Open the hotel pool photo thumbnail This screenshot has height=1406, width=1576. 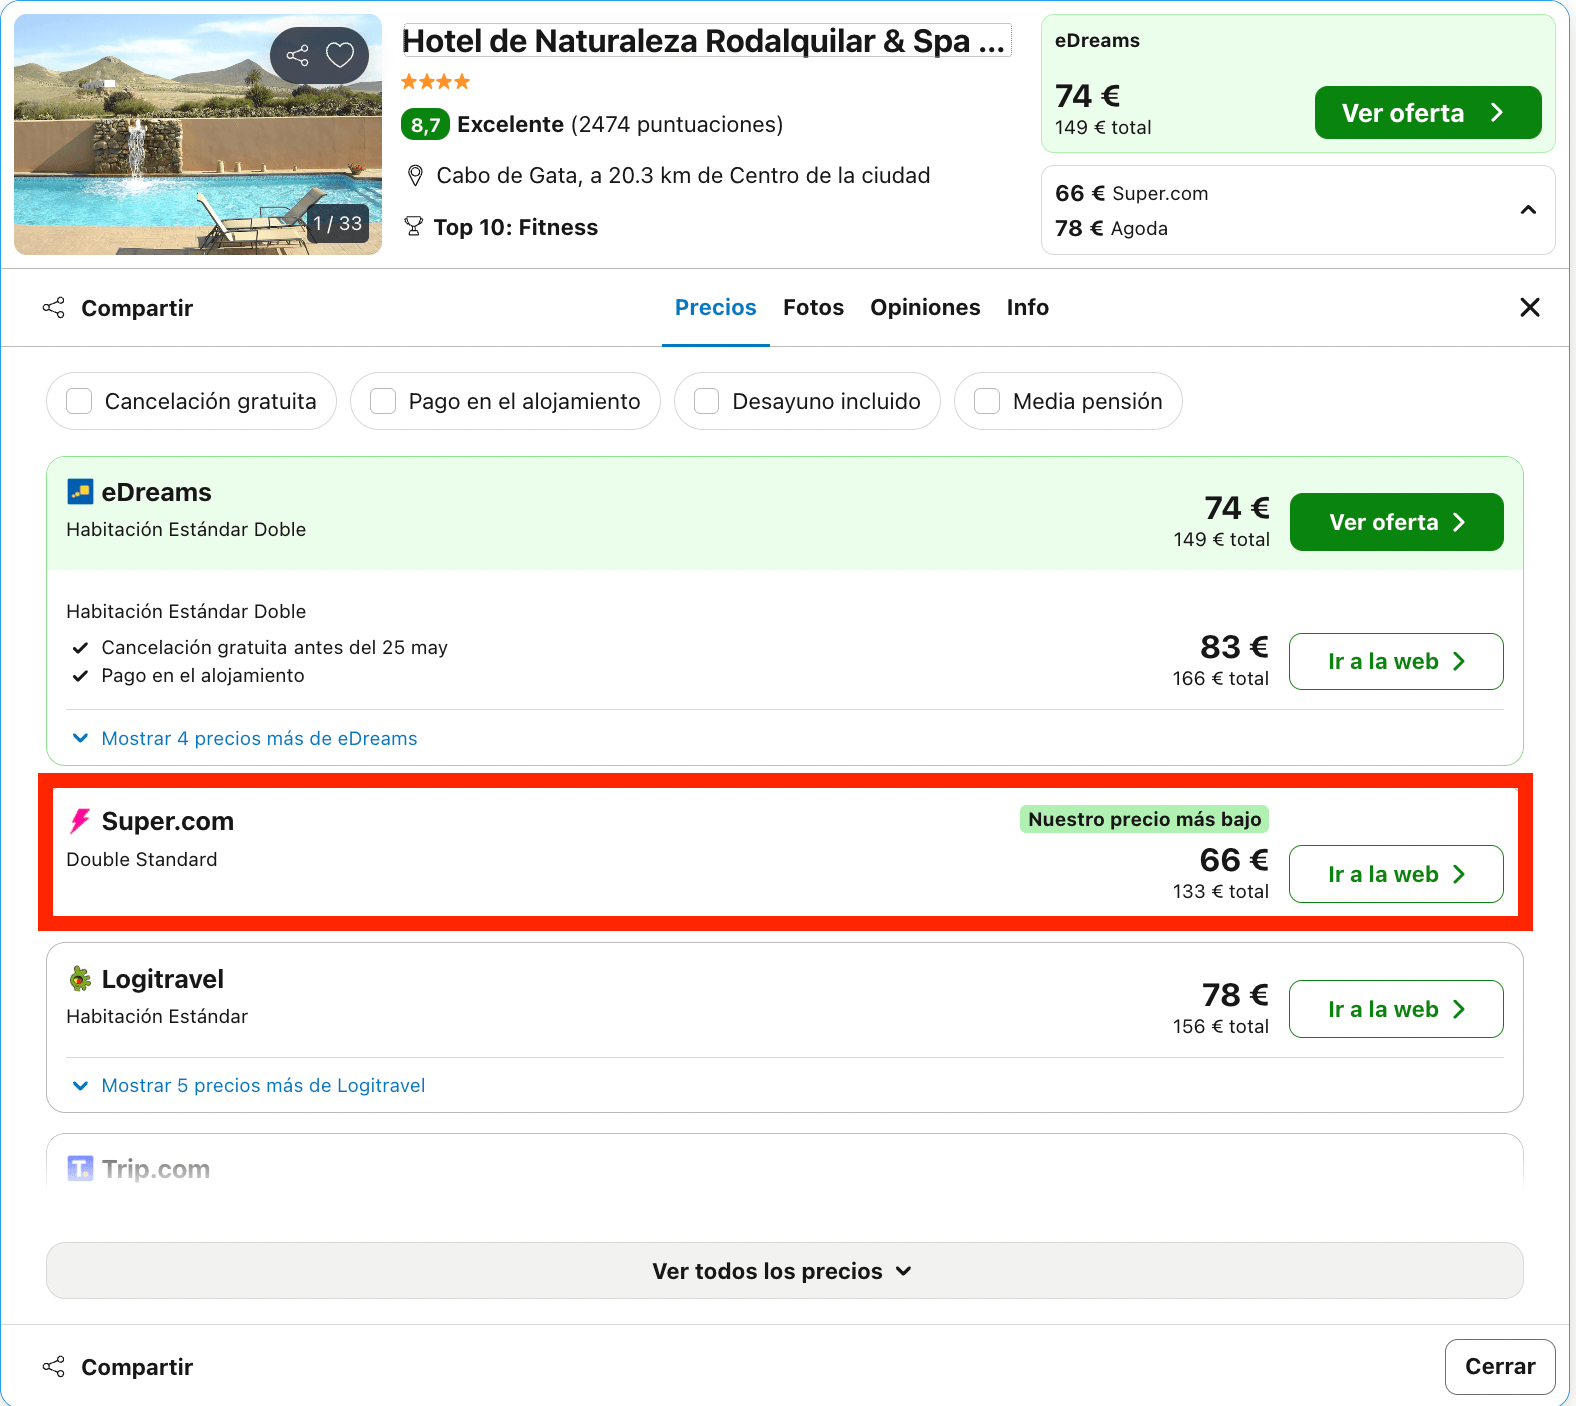pos(198,134)
